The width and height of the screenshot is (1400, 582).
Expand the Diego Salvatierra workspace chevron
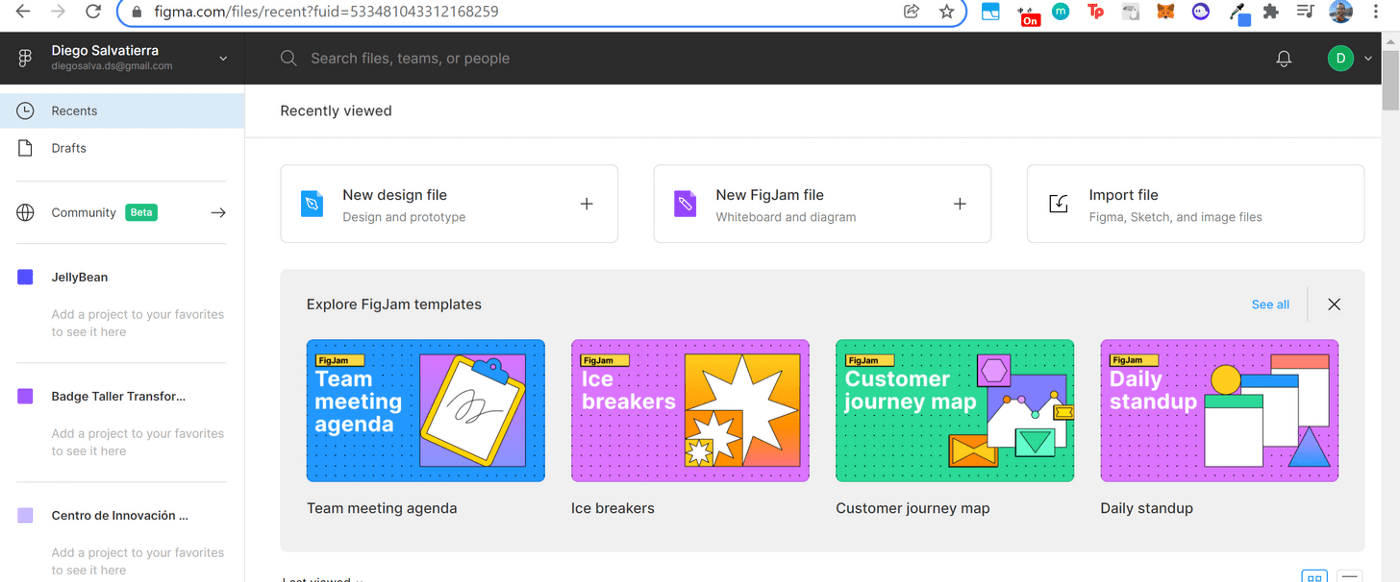[223, 58]
